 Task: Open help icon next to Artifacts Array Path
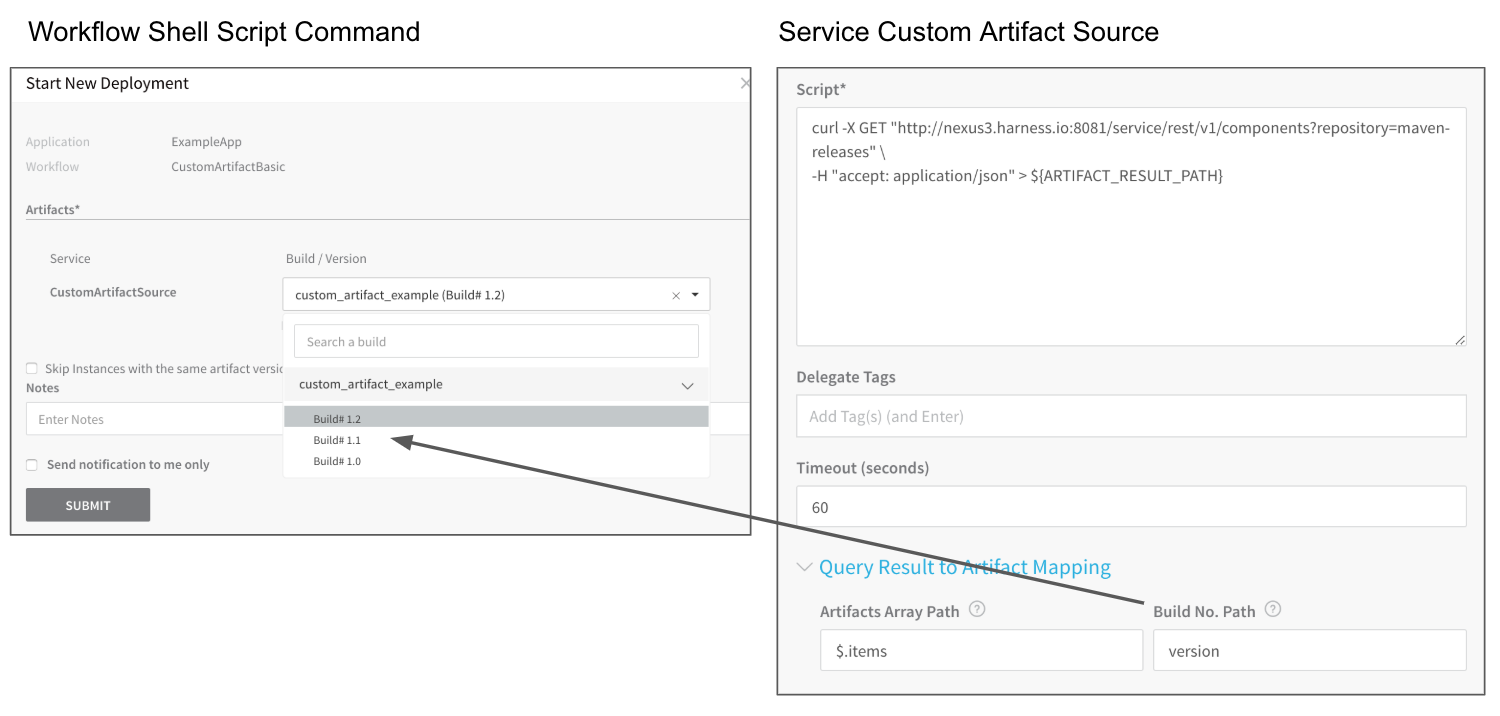(x=977, y=609)
